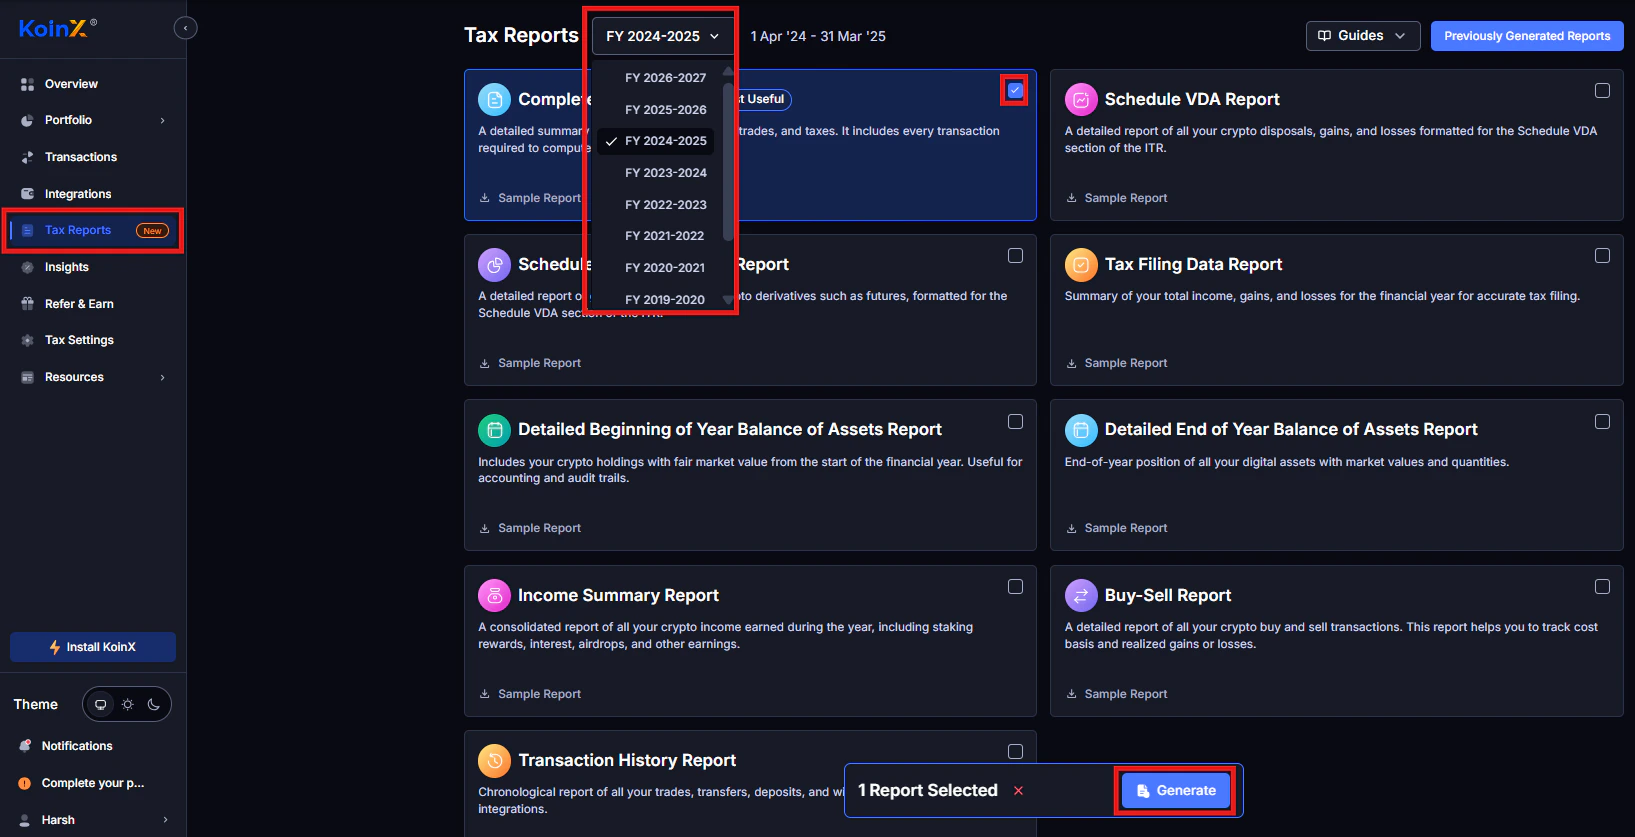Check the Beginning of Year Balance checkbox

pos(1015,421)
